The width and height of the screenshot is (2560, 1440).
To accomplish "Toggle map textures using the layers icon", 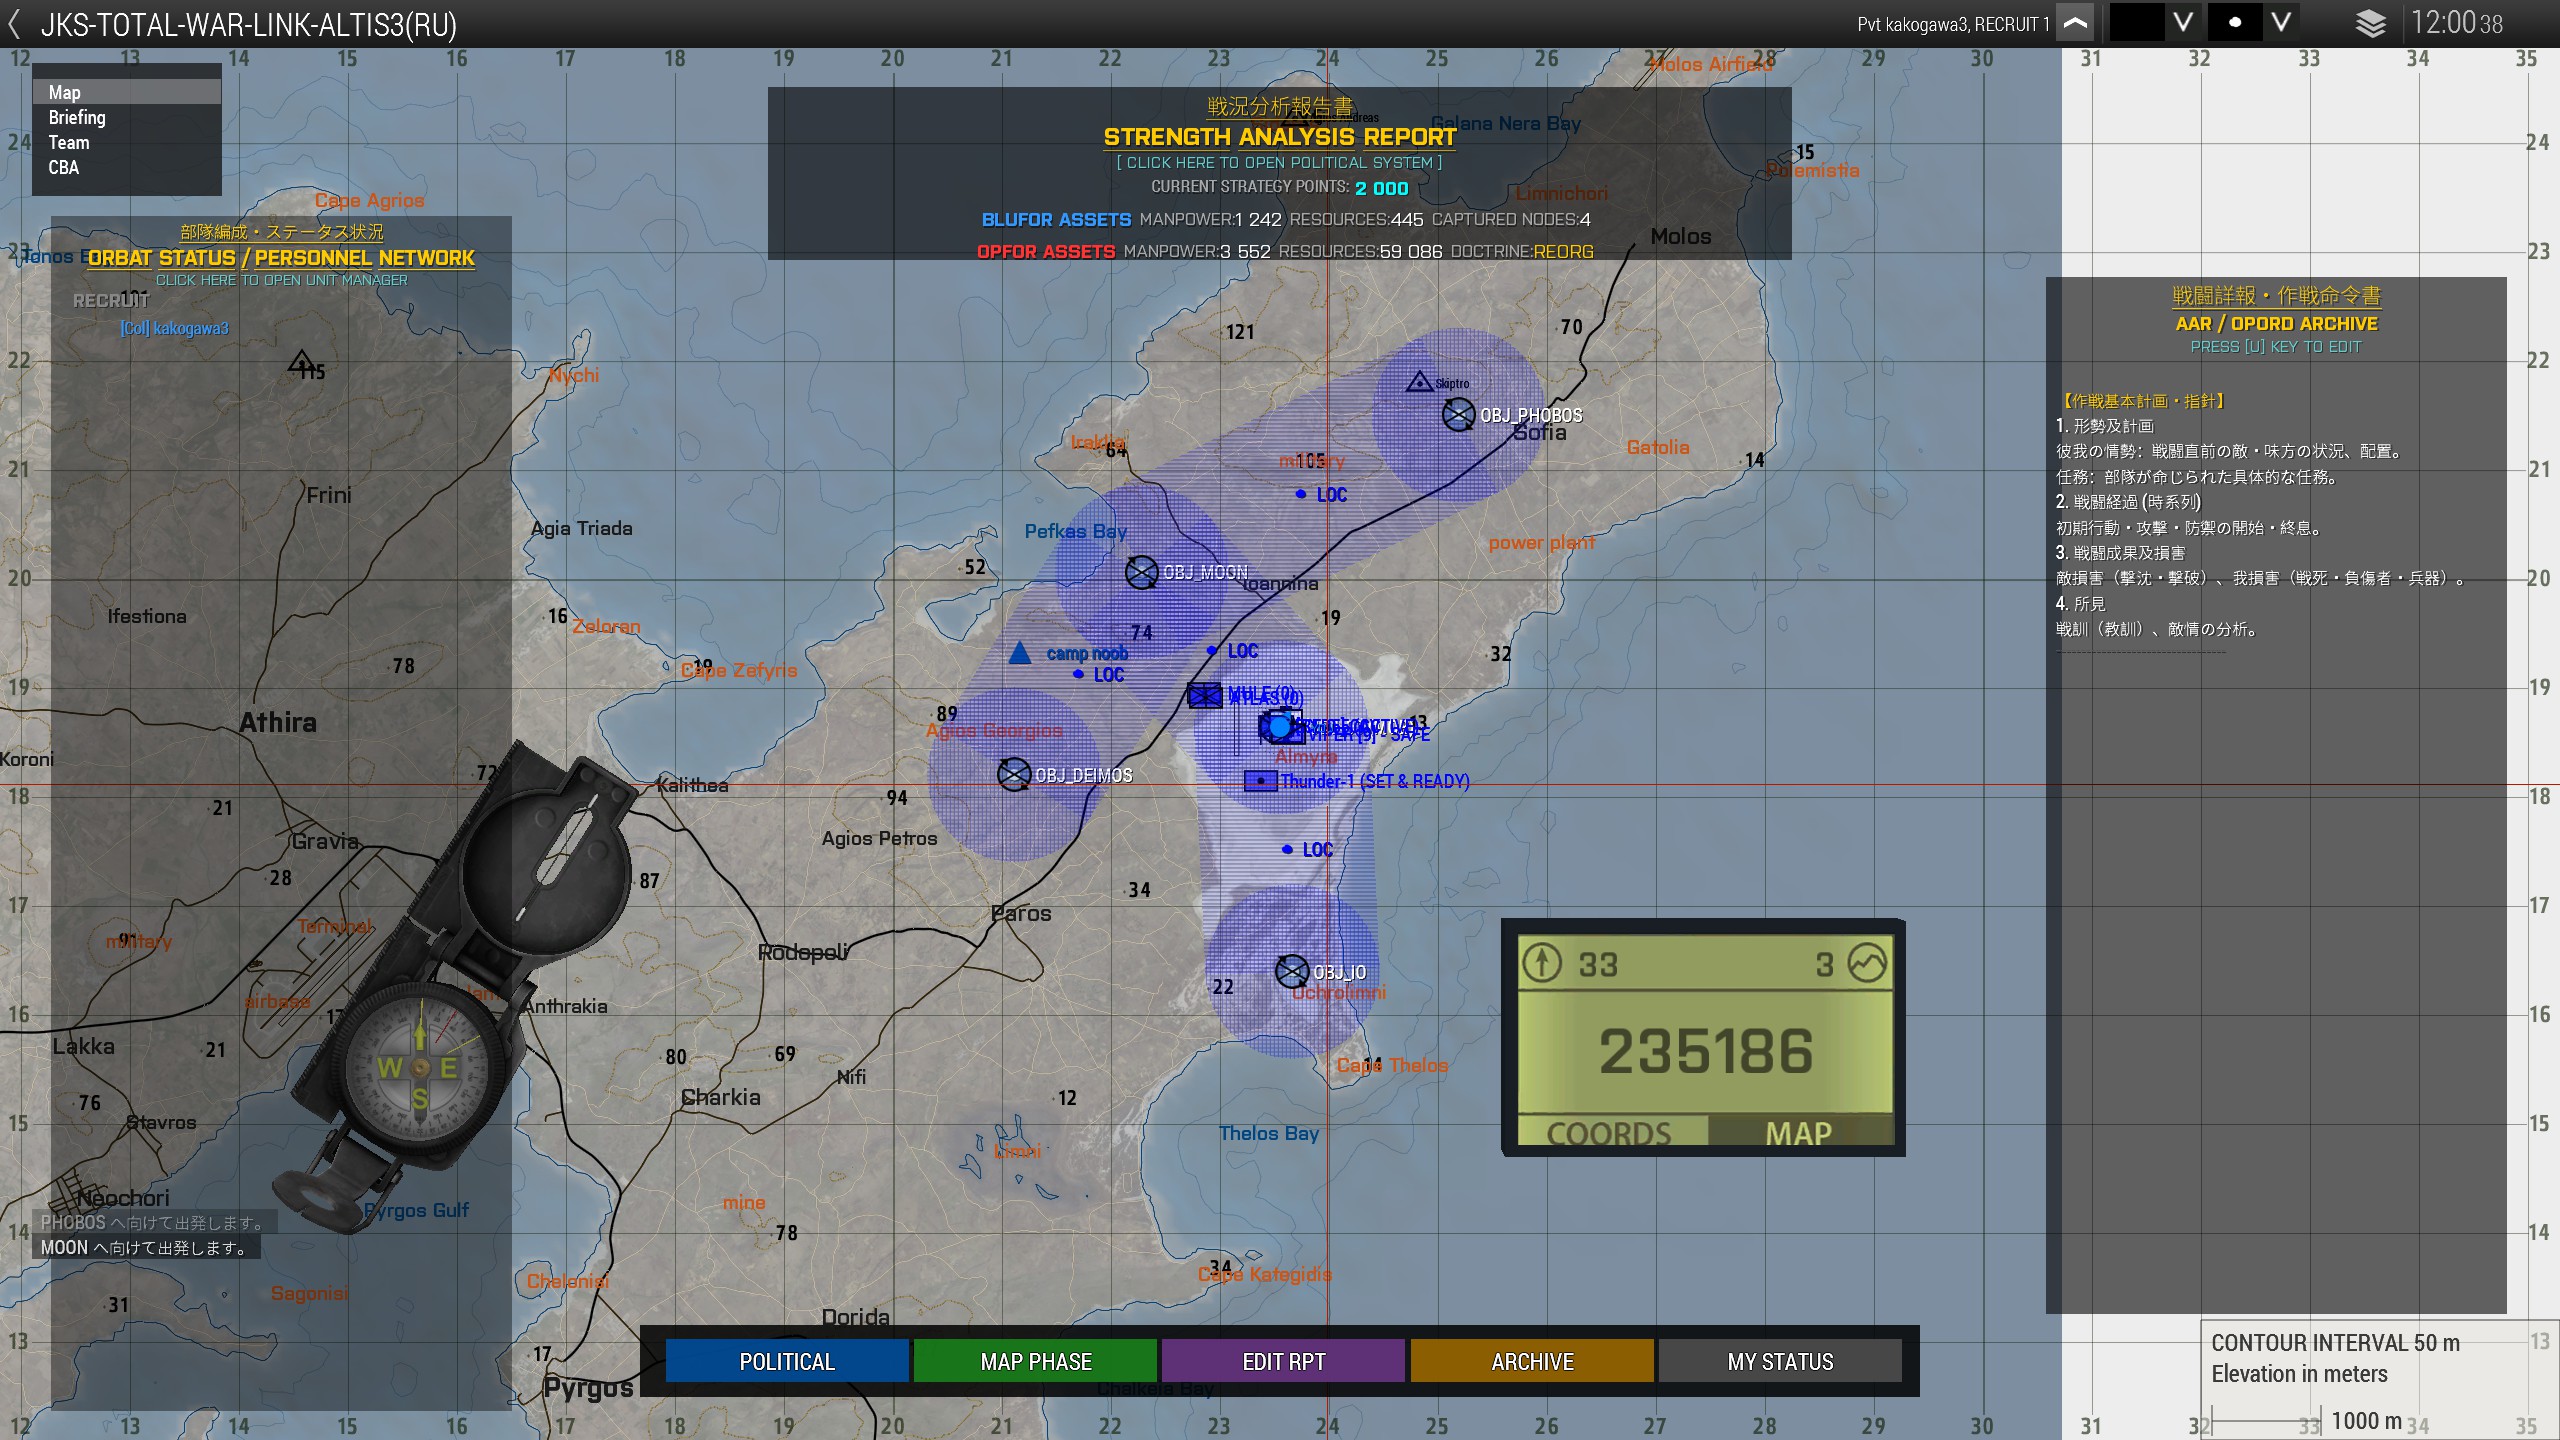I will [2370, 24].
